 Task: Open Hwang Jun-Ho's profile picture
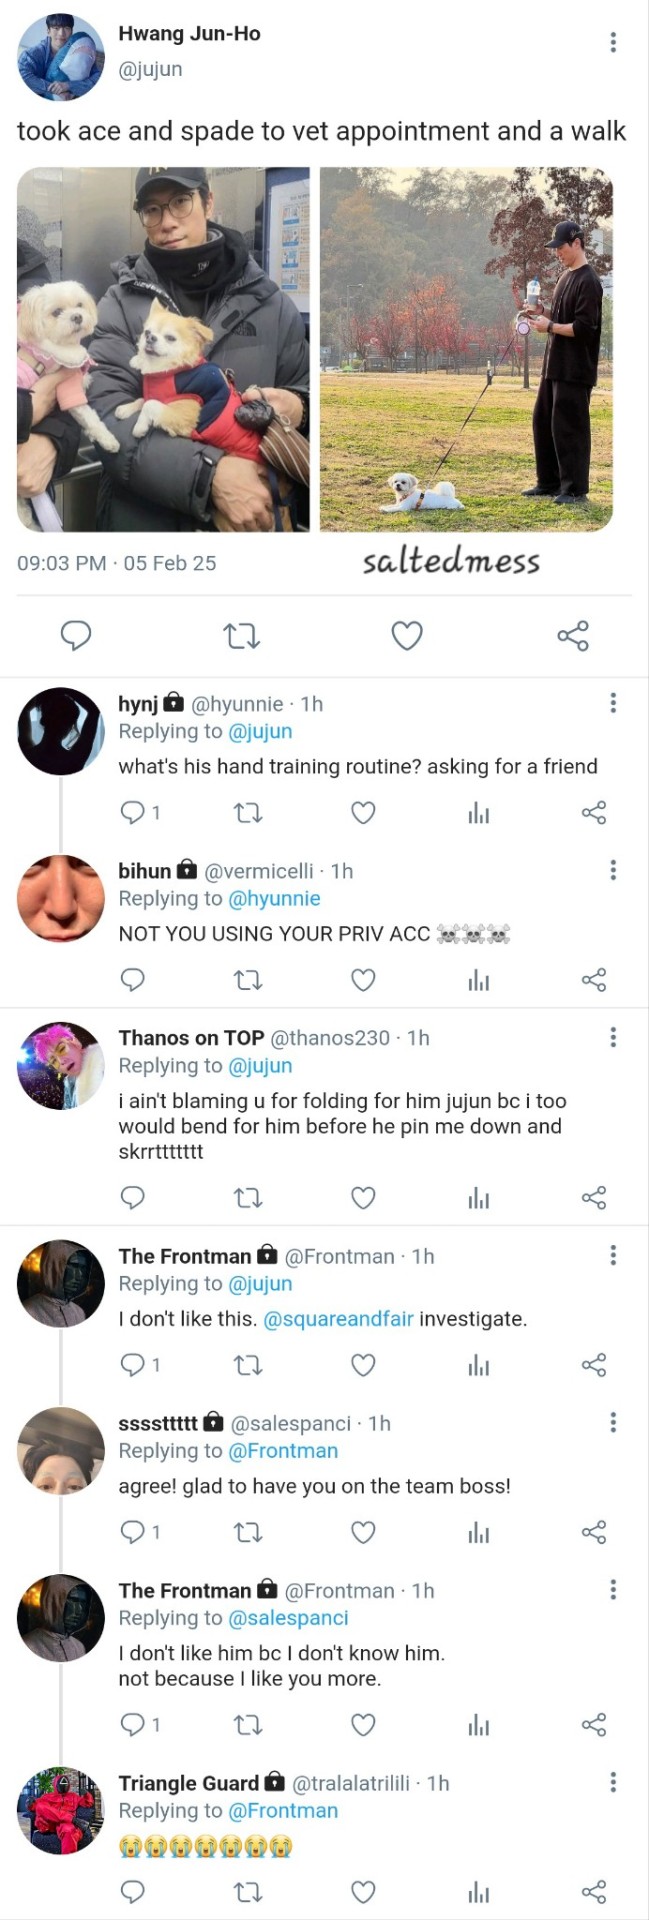click(61, 57)
